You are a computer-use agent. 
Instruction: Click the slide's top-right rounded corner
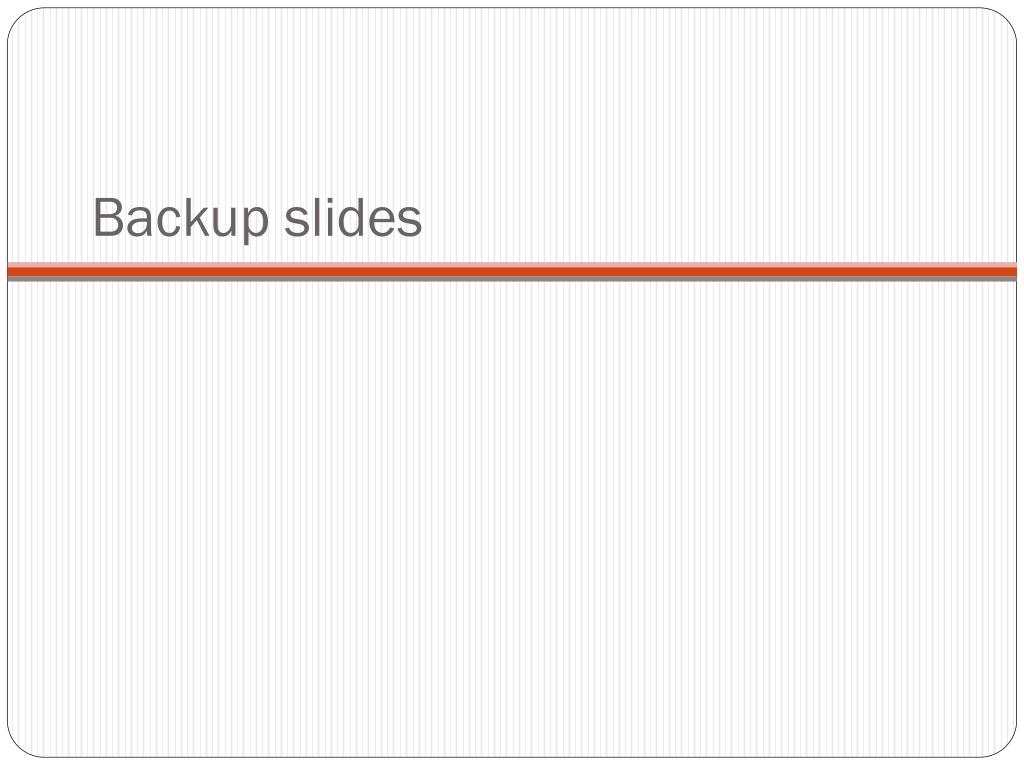pyautogui.click(x=1004, y=20)
